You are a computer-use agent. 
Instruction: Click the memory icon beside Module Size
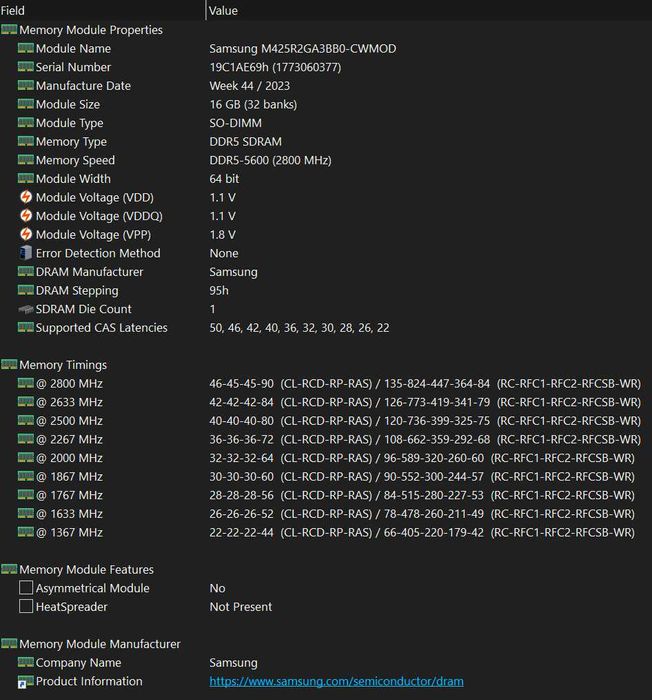(25, 104)
